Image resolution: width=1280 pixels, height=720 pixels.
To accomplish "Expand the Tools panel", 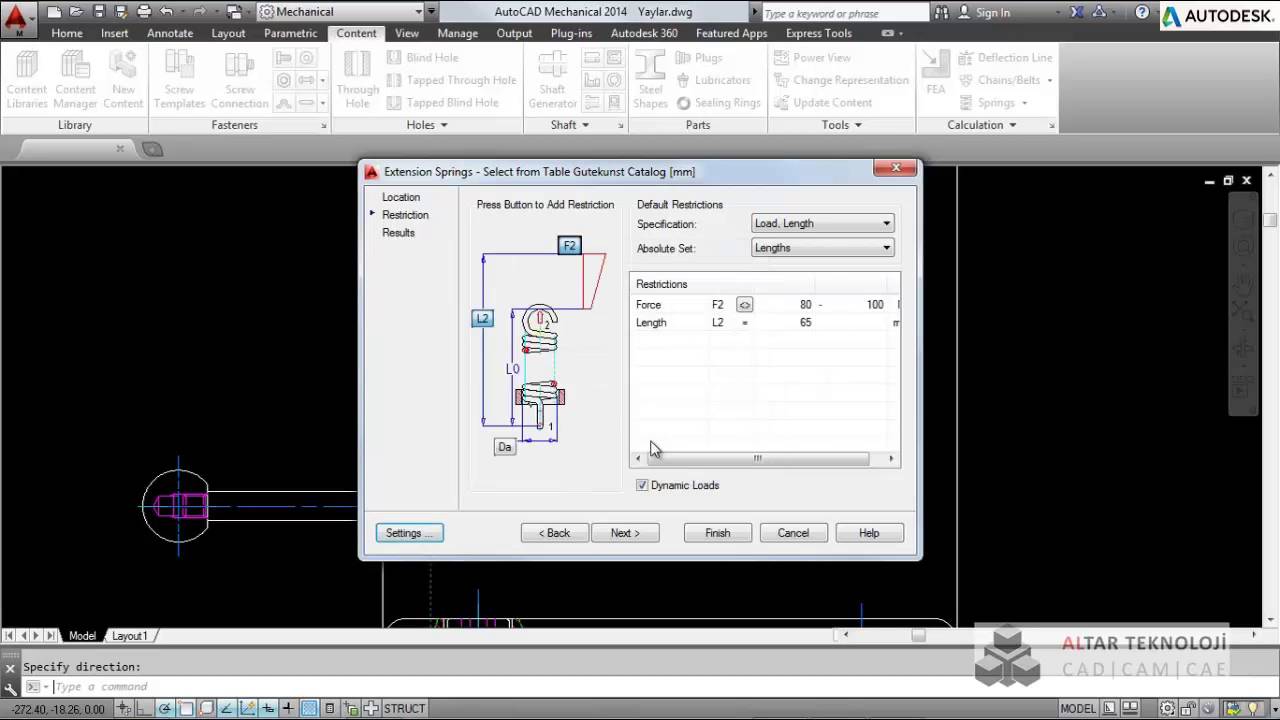I will [841, 125].
